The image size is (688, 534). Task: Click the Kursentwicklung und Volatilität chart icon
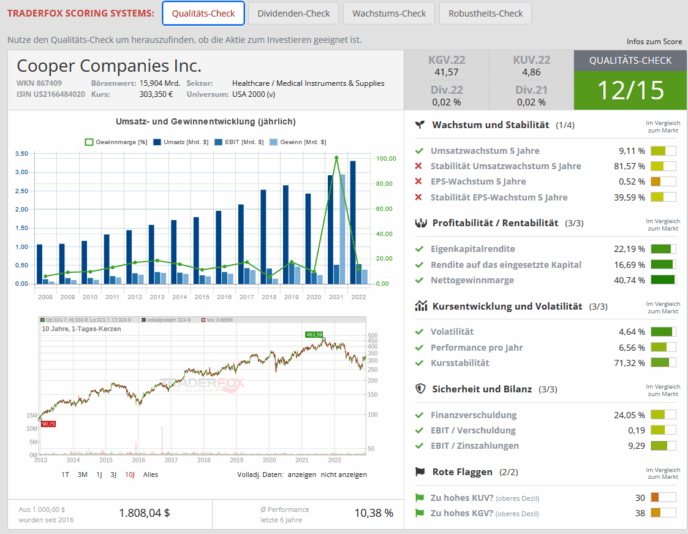pos(421,305)
